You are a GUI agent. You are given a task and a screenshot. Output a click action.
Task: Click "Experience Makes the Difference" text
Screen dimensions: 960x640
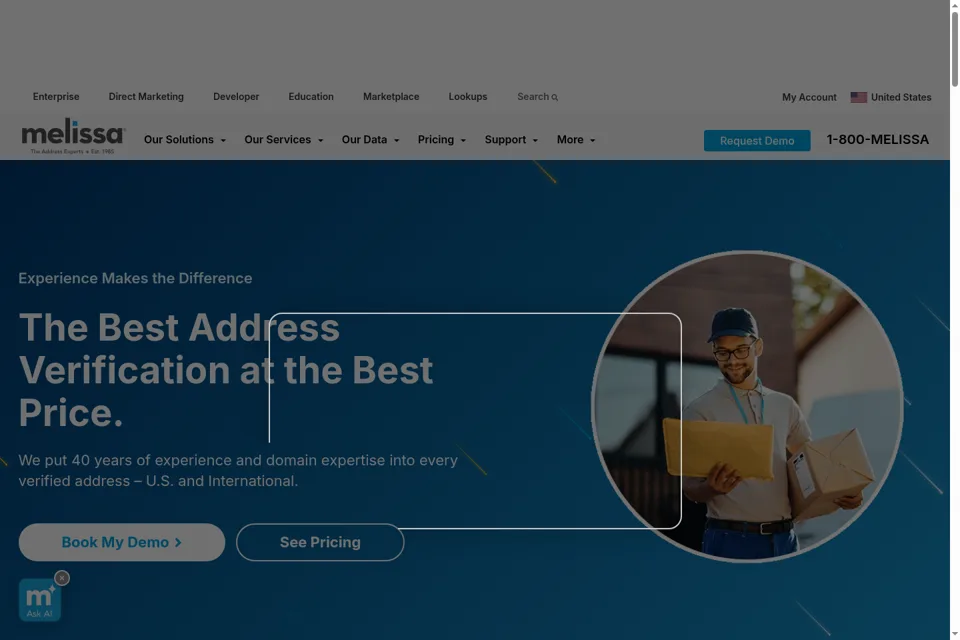click(x=135, y=278)
